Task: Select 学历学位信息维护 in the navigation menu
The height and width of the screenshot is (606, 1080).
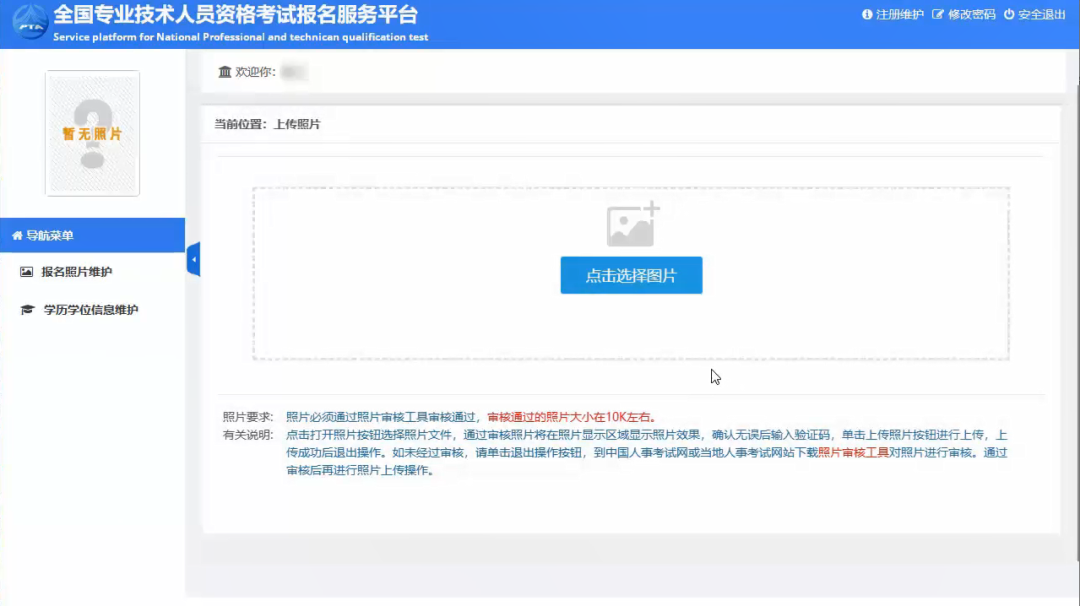Action: point(90,310)
